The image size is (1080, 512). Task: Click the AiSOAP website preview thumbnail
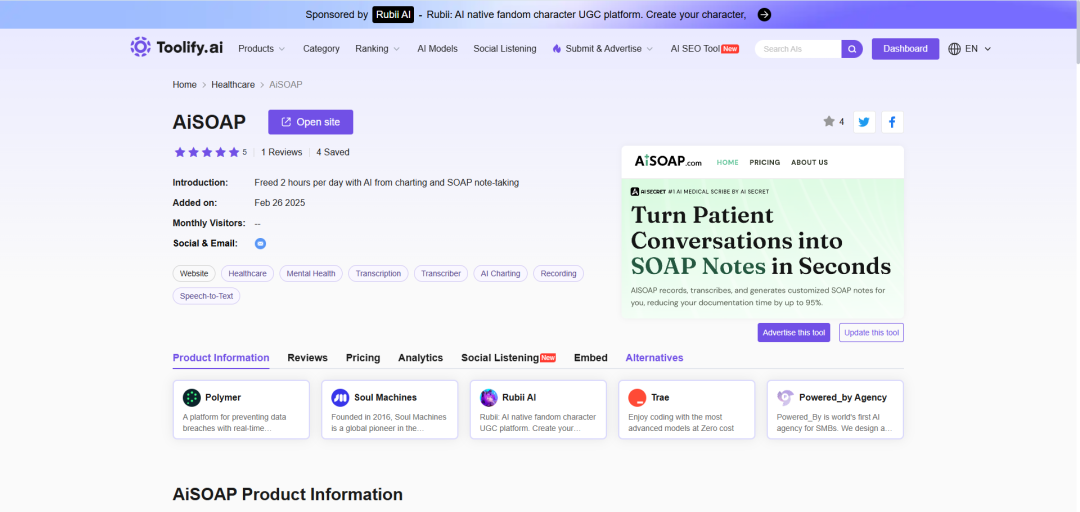(x=762, y=232)
